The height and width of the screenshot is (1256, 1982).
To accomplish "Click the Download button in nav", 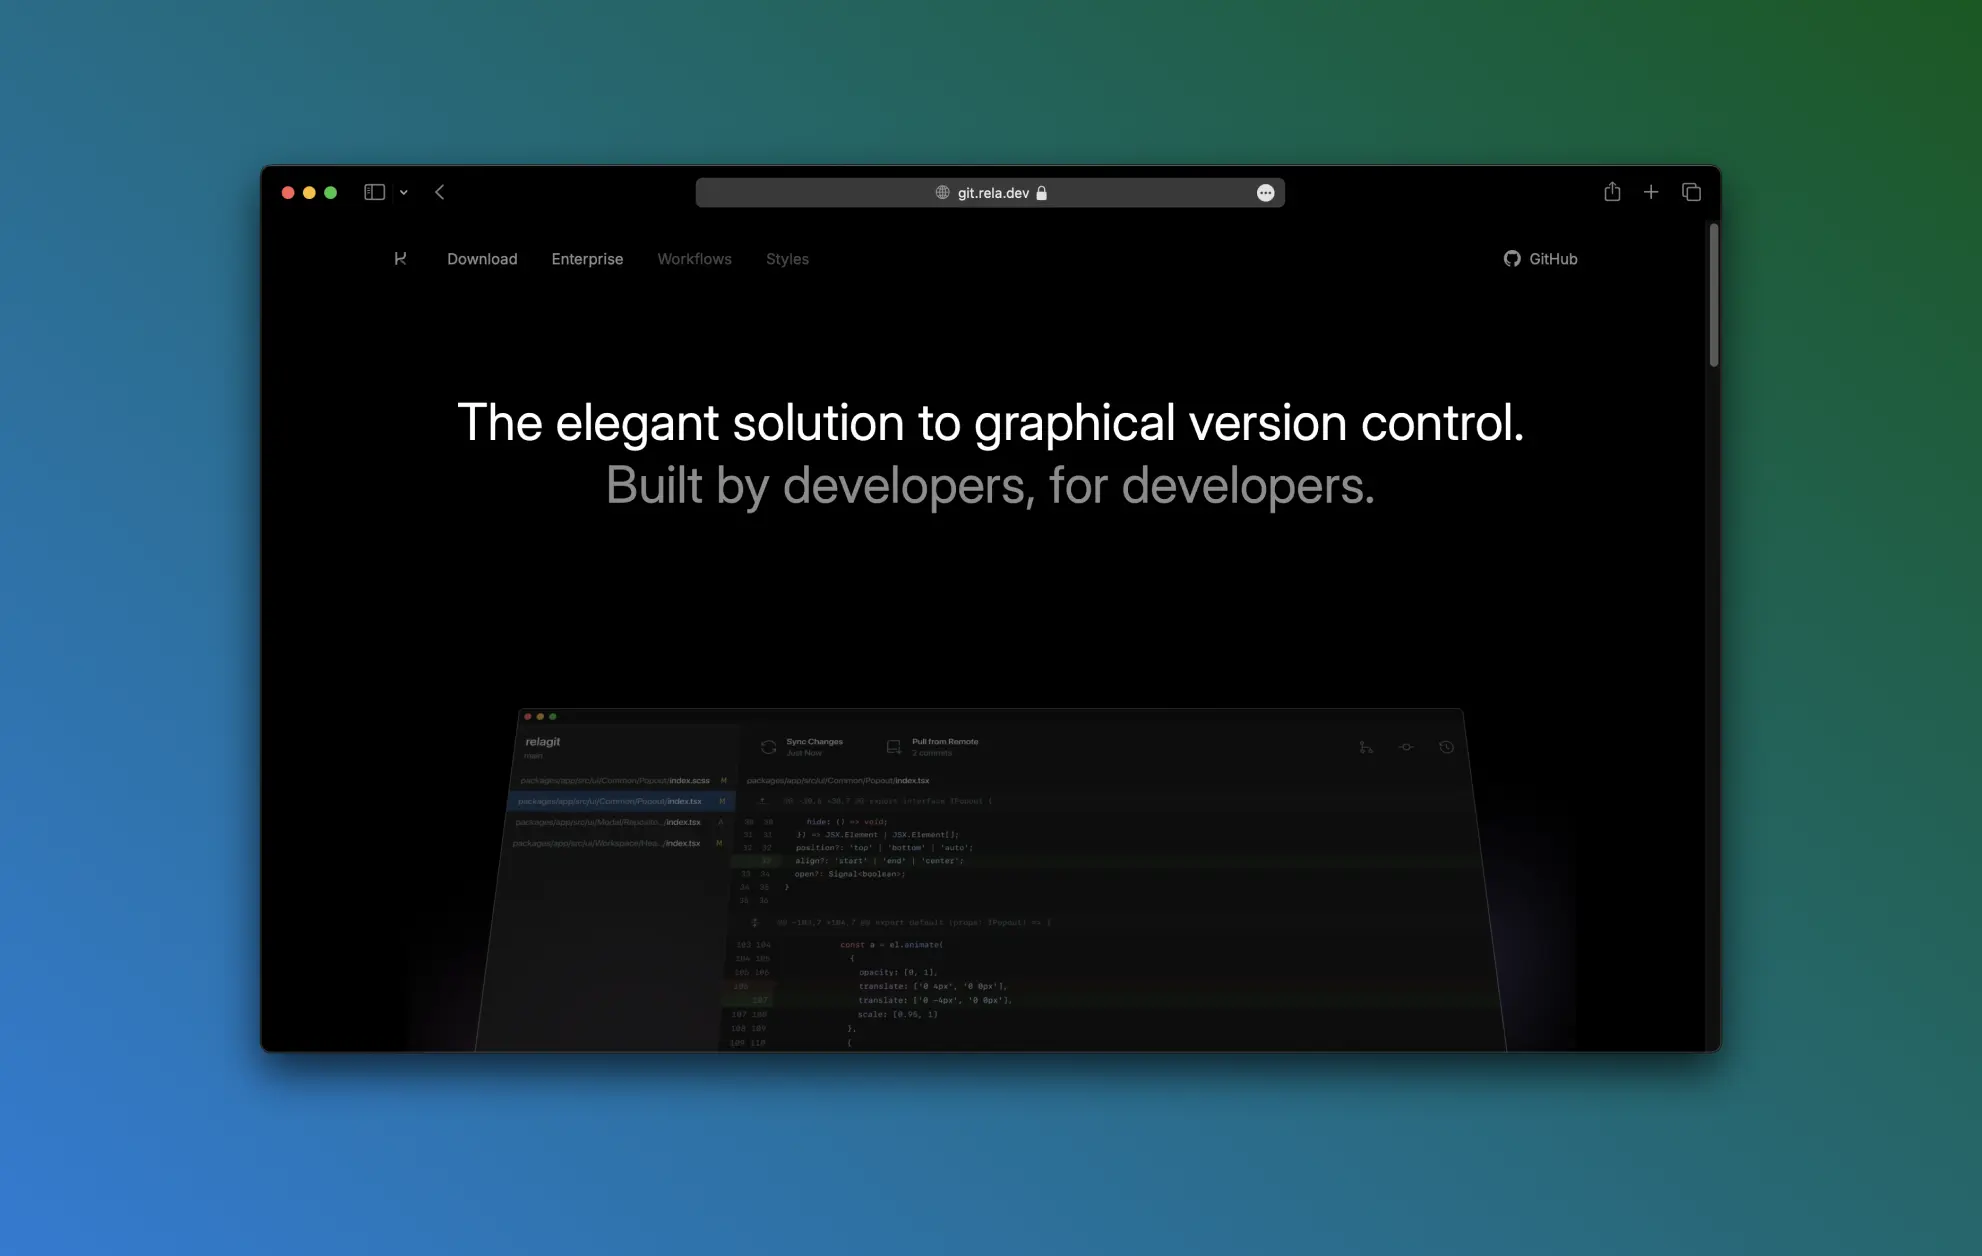I will (481, 259).
